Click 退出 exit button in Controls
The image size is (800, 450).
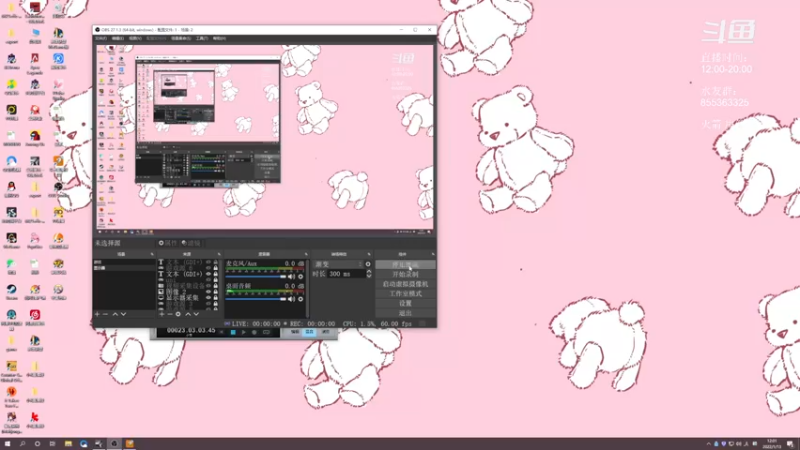(405, 313)
